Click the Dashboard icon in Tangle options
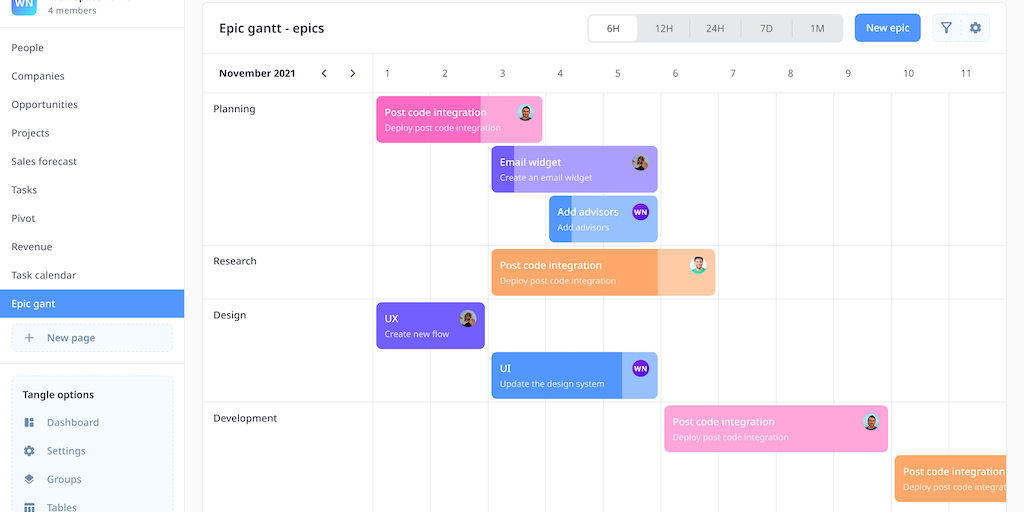The height and width of the screenshot is (512, 1024). tap(29, 423)
